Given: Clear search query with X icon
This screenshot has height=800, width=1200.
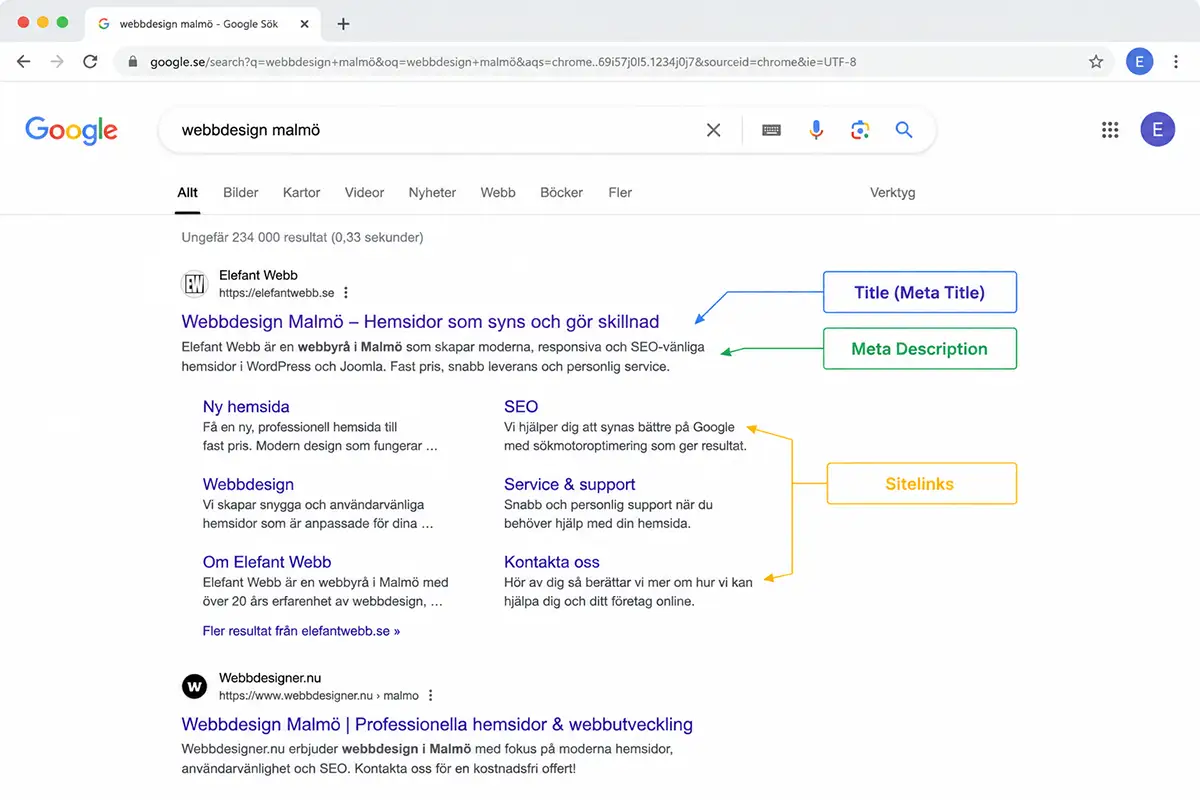Looking at the screenshot, I should click(x=713, y=130).
